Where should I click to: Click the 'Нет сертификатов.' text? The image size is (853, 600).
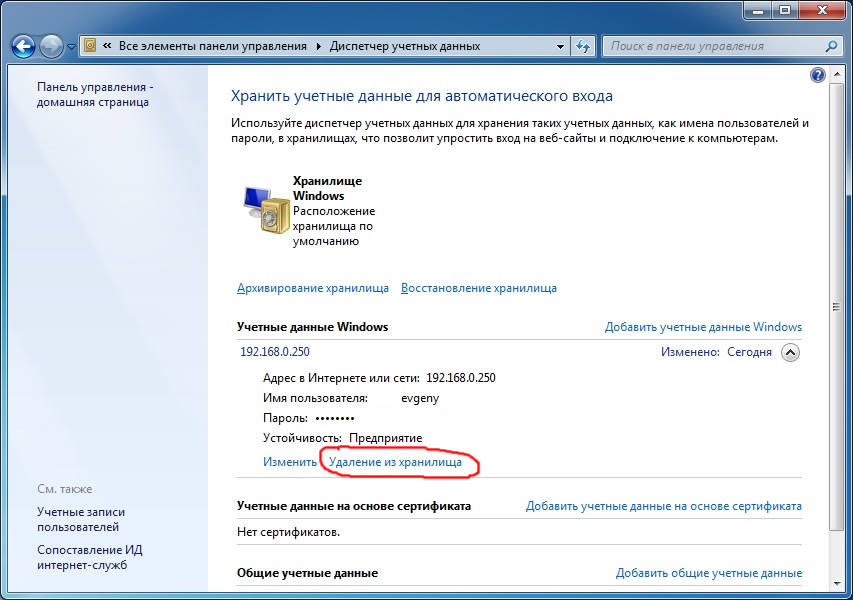click(288, 532)
